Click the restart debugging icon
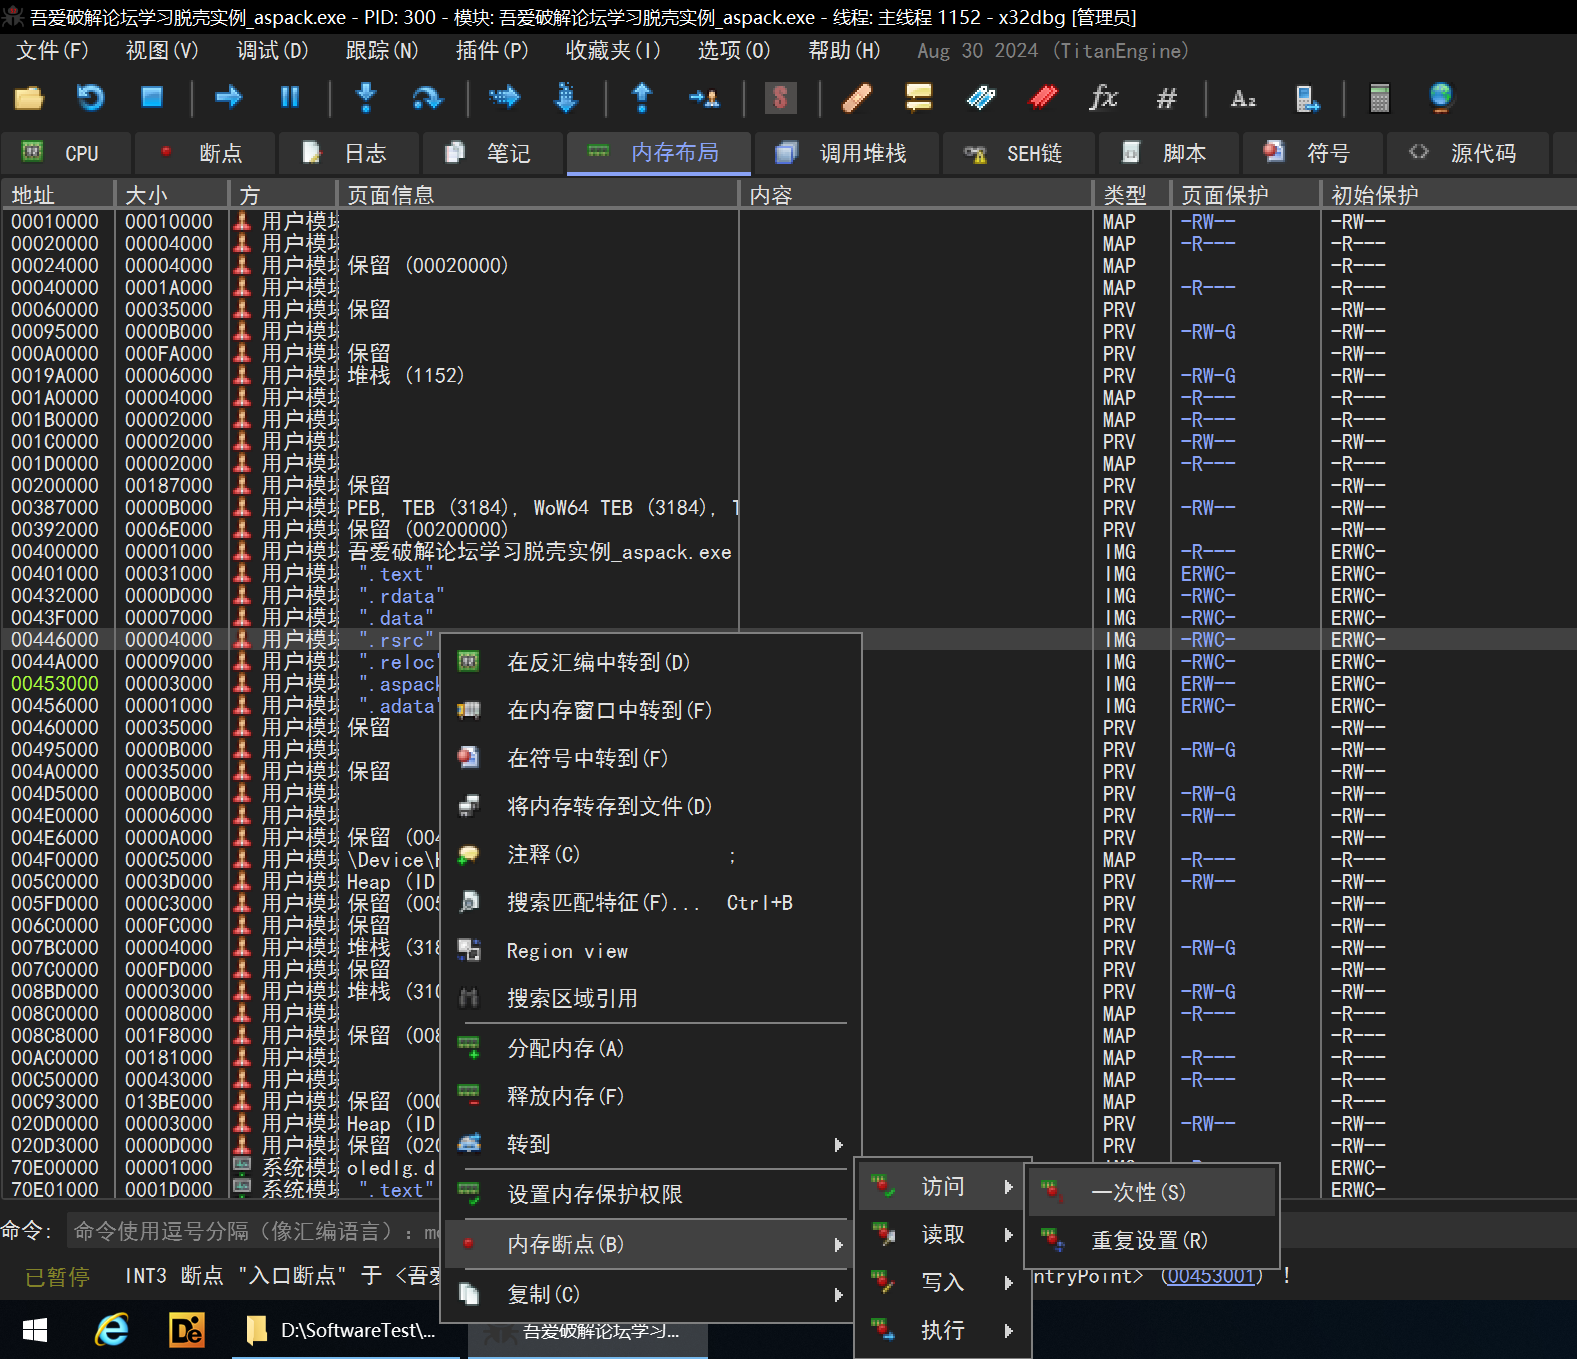Image resolution: width=1577 pixels, height=1359 pixels. 91,97
